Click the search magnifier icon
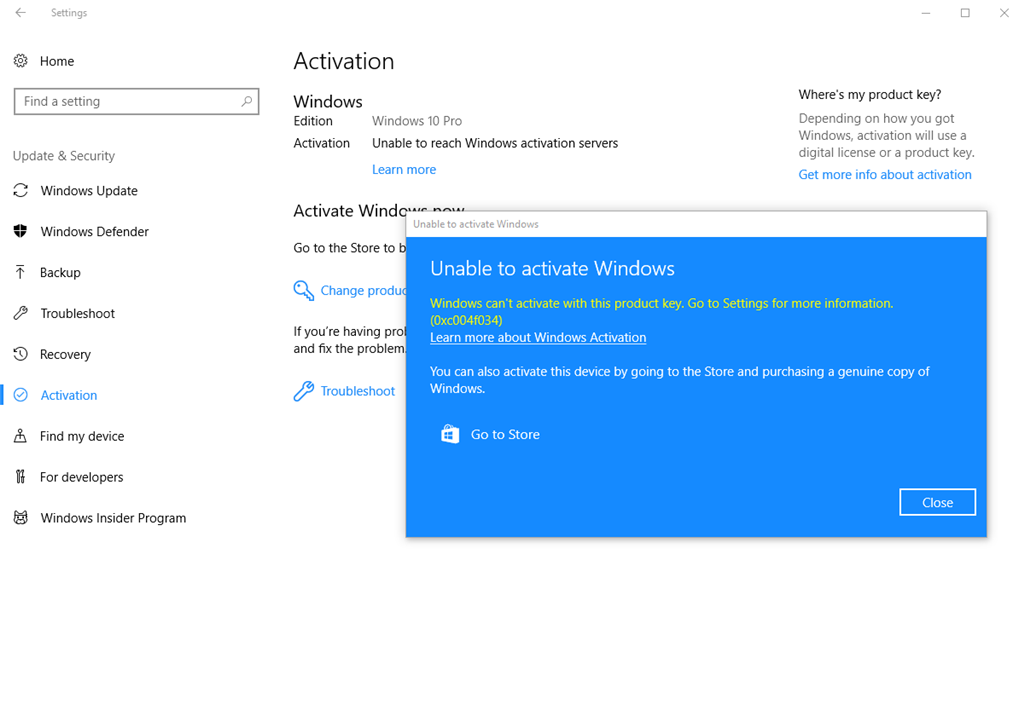This screenshot has width=1024, height=721. 246,101
